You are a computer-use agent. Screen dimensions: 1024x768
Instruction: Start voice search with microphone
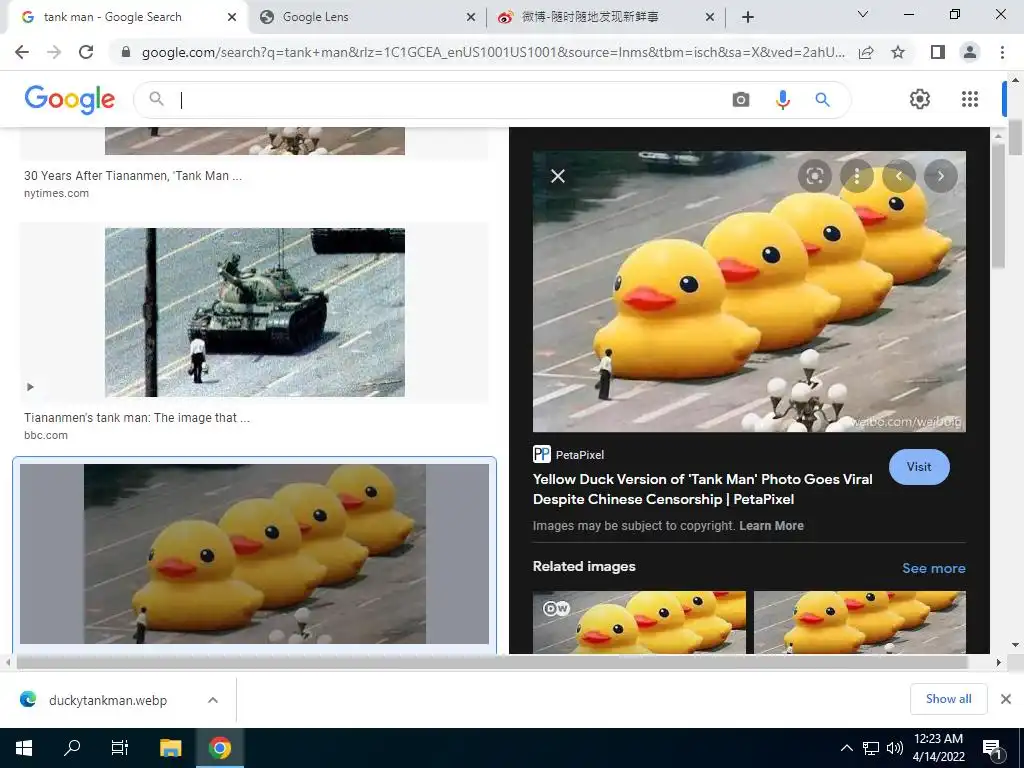782,99
